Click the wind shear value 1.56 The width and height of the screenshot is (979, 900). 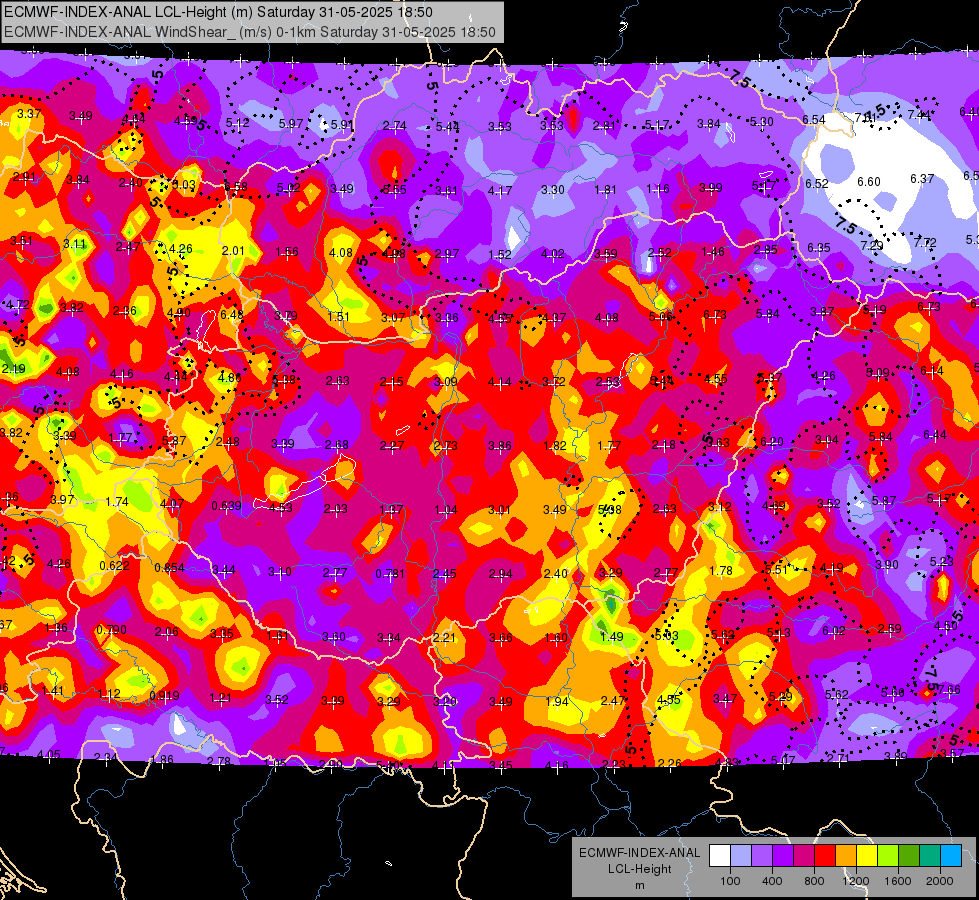click(x=287, y=252)
